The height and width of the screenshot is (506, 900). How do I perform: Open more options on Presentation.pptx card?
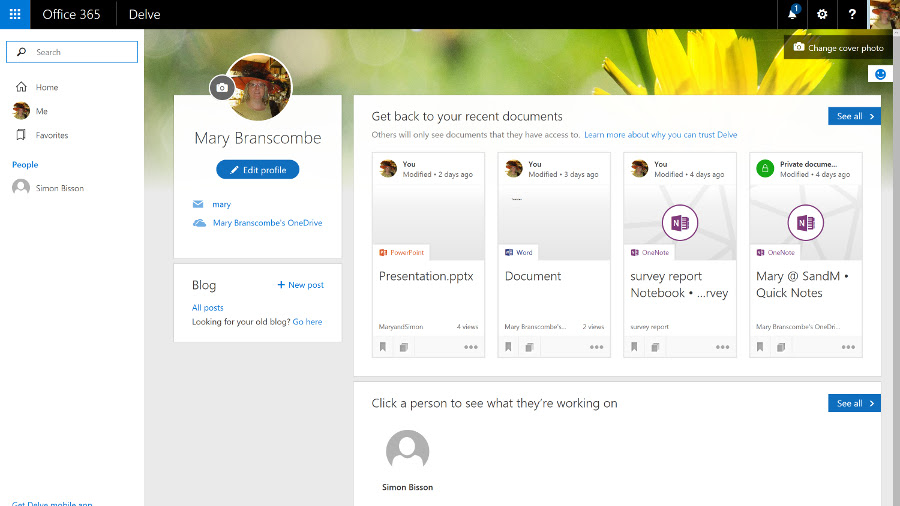click(471, 347)
